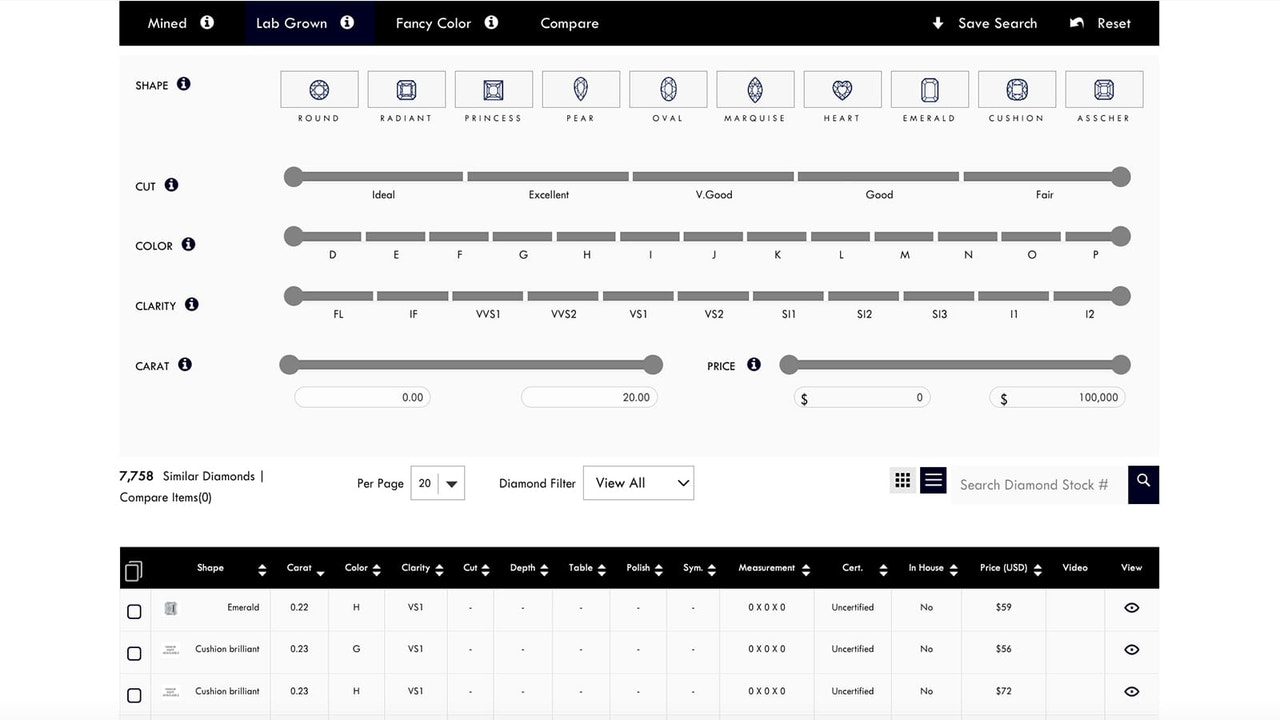Click the Search Diamond Stock # field
The image size is (1280, 720).
click(1038, 485)
